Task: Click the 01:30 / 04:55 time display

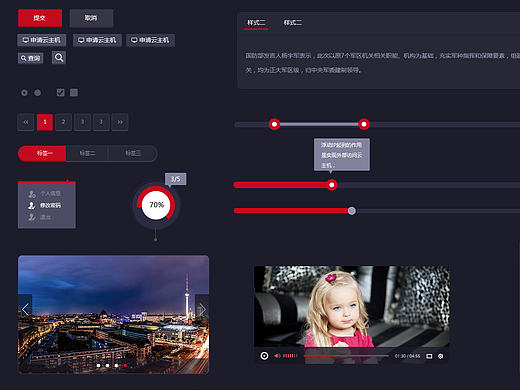Action: pyautogui.click(x=407, y=356)
